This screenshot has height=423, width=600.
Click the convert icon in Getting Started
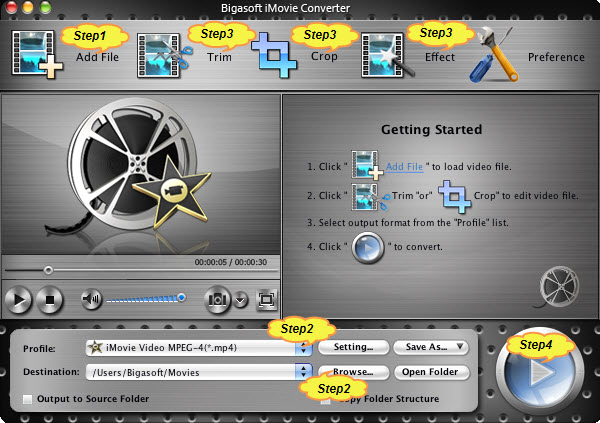(367, 248)
